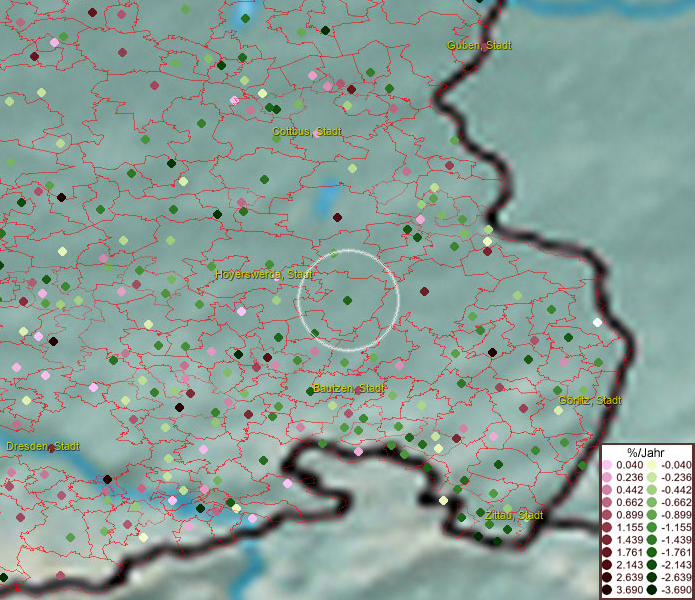Click the Cottbus, Stadt map label

point(307,132)
